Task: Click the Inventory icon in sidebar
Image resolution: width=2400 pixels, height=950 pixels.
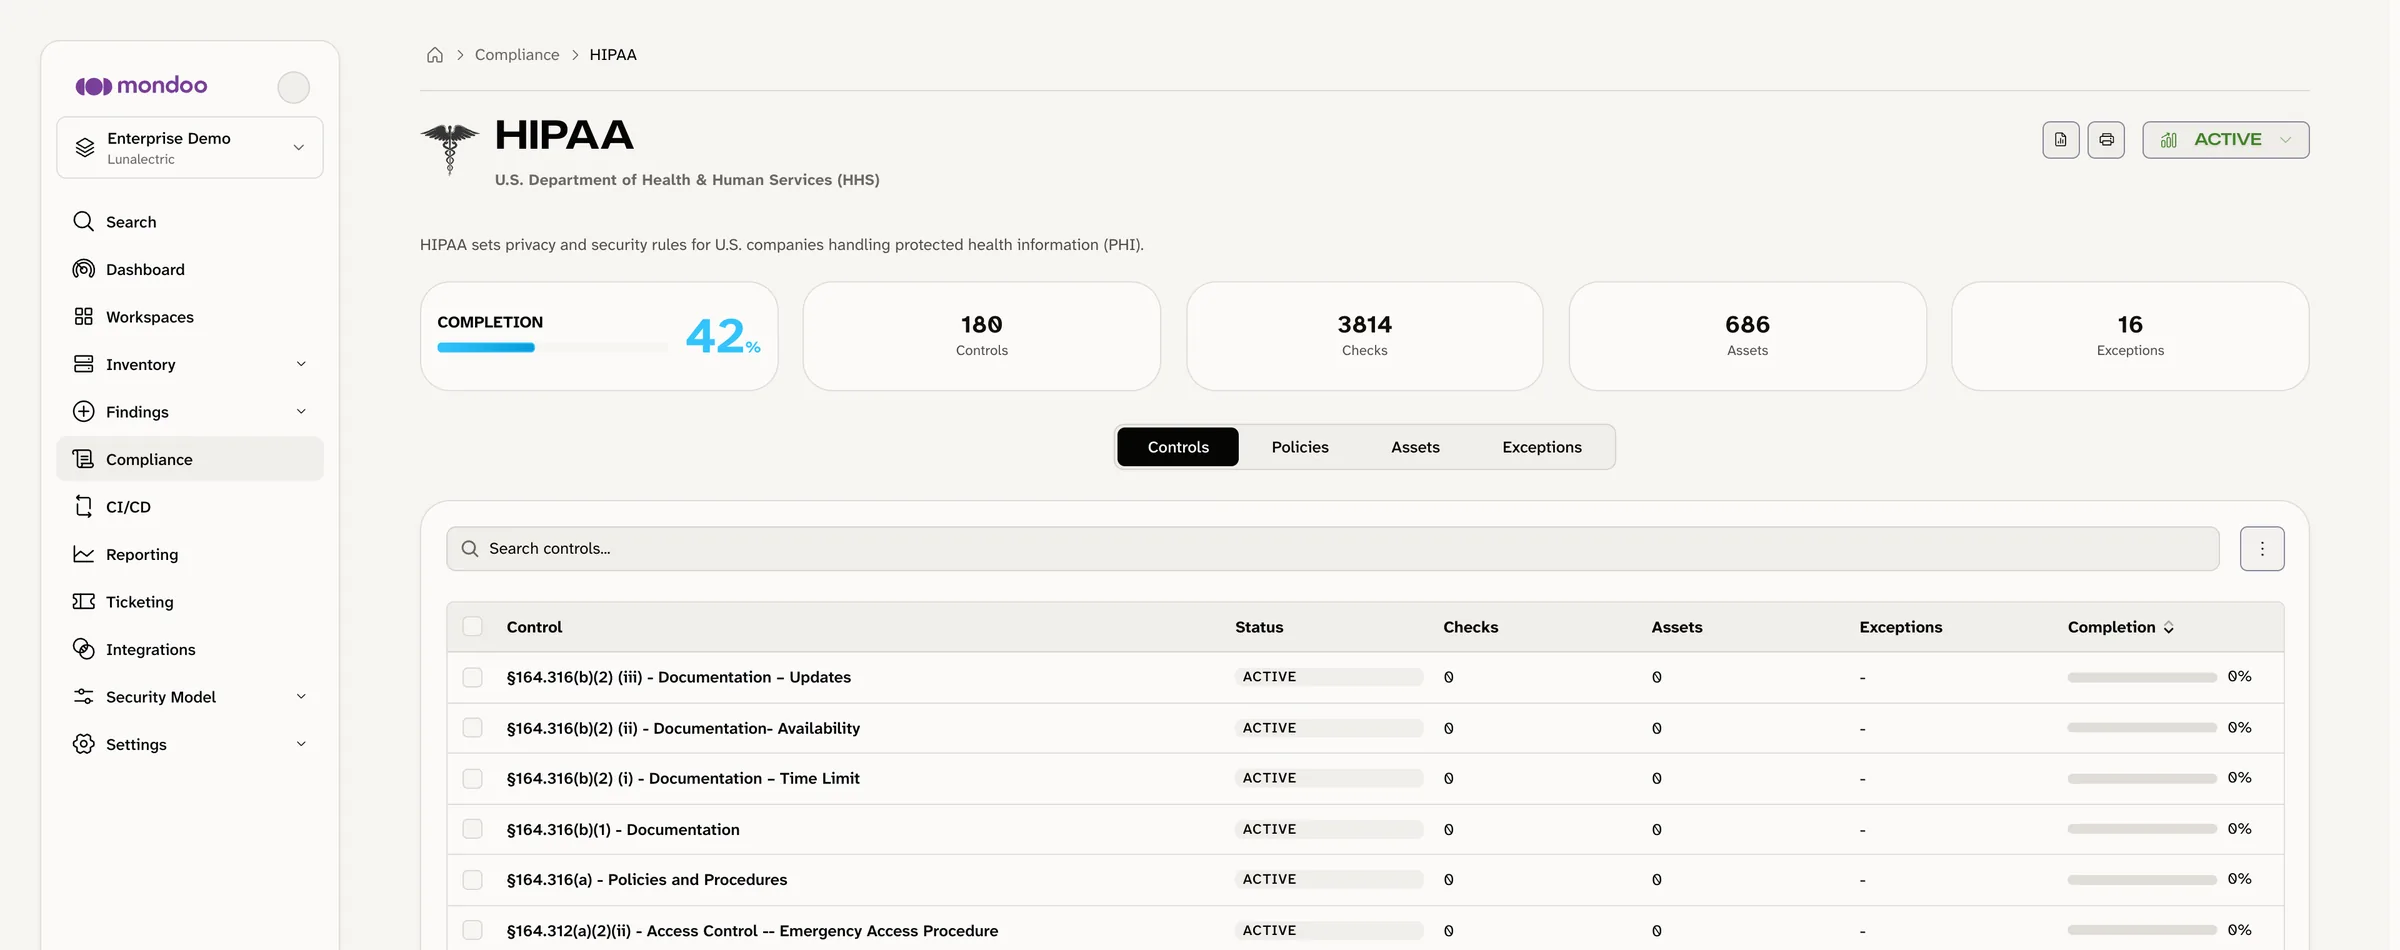Action: coord(84,364)
